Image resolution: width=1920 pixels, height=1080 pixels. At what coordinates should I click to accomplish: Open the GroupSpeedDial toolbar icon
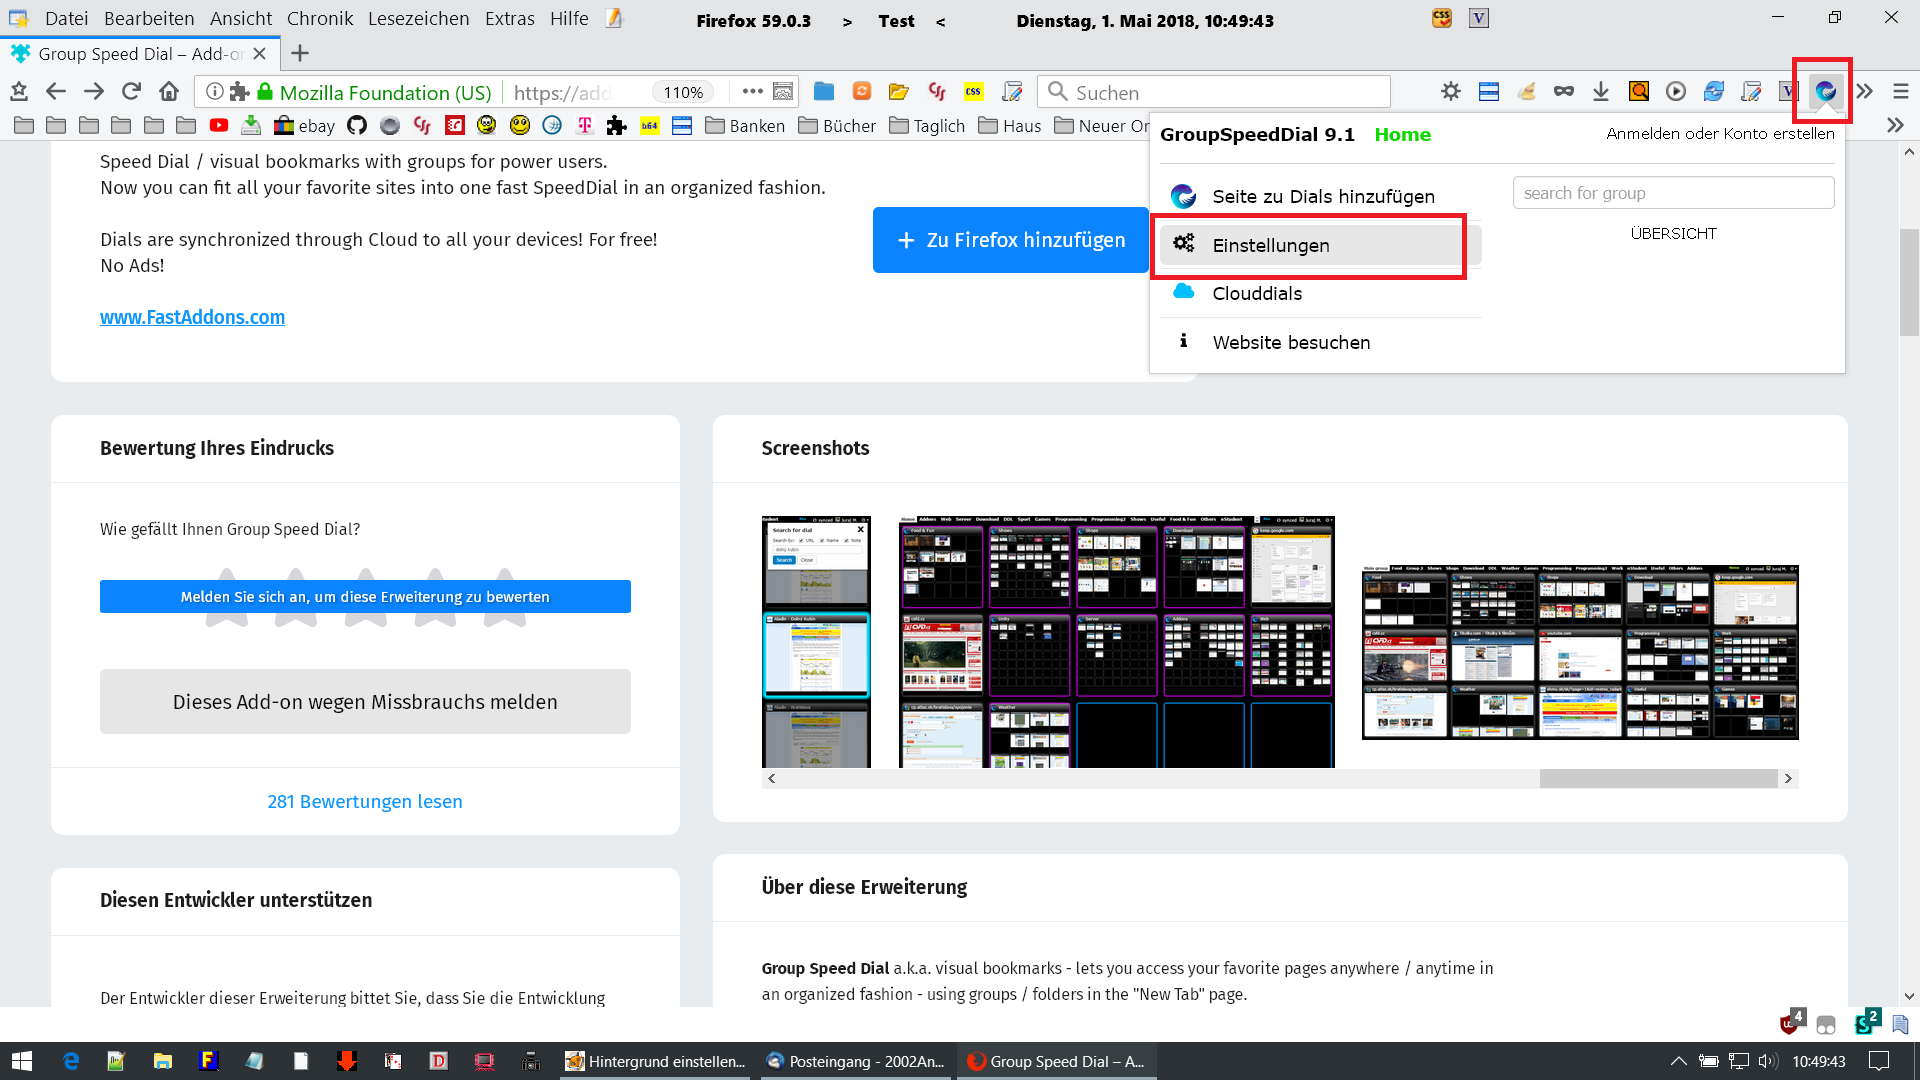(x=1825, y=91)
